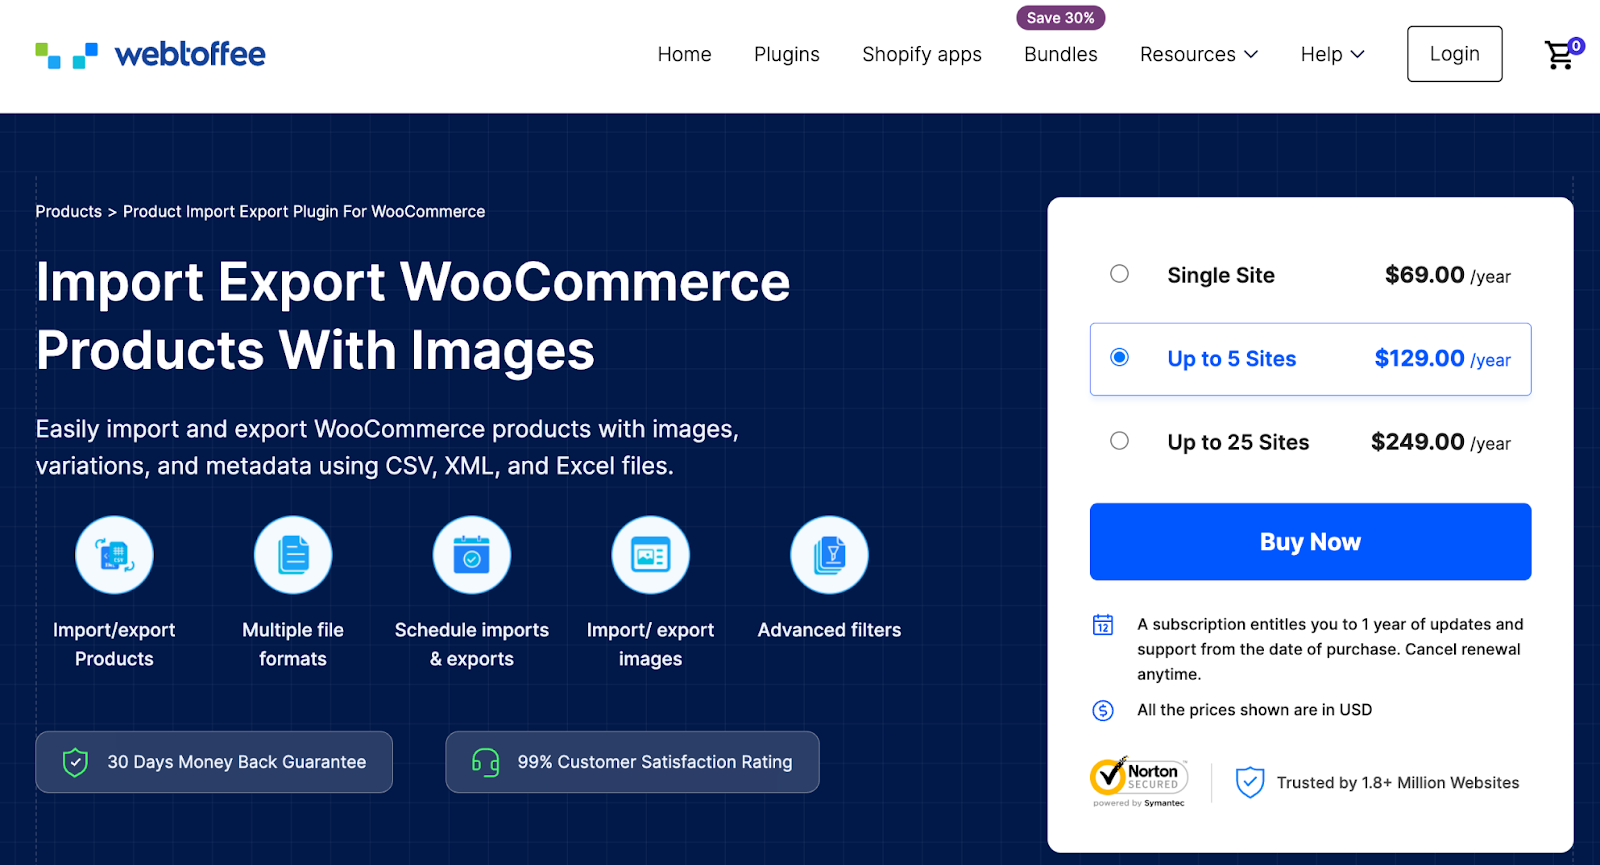Click the customer satisfaction headset icon

tap(485, 762)
